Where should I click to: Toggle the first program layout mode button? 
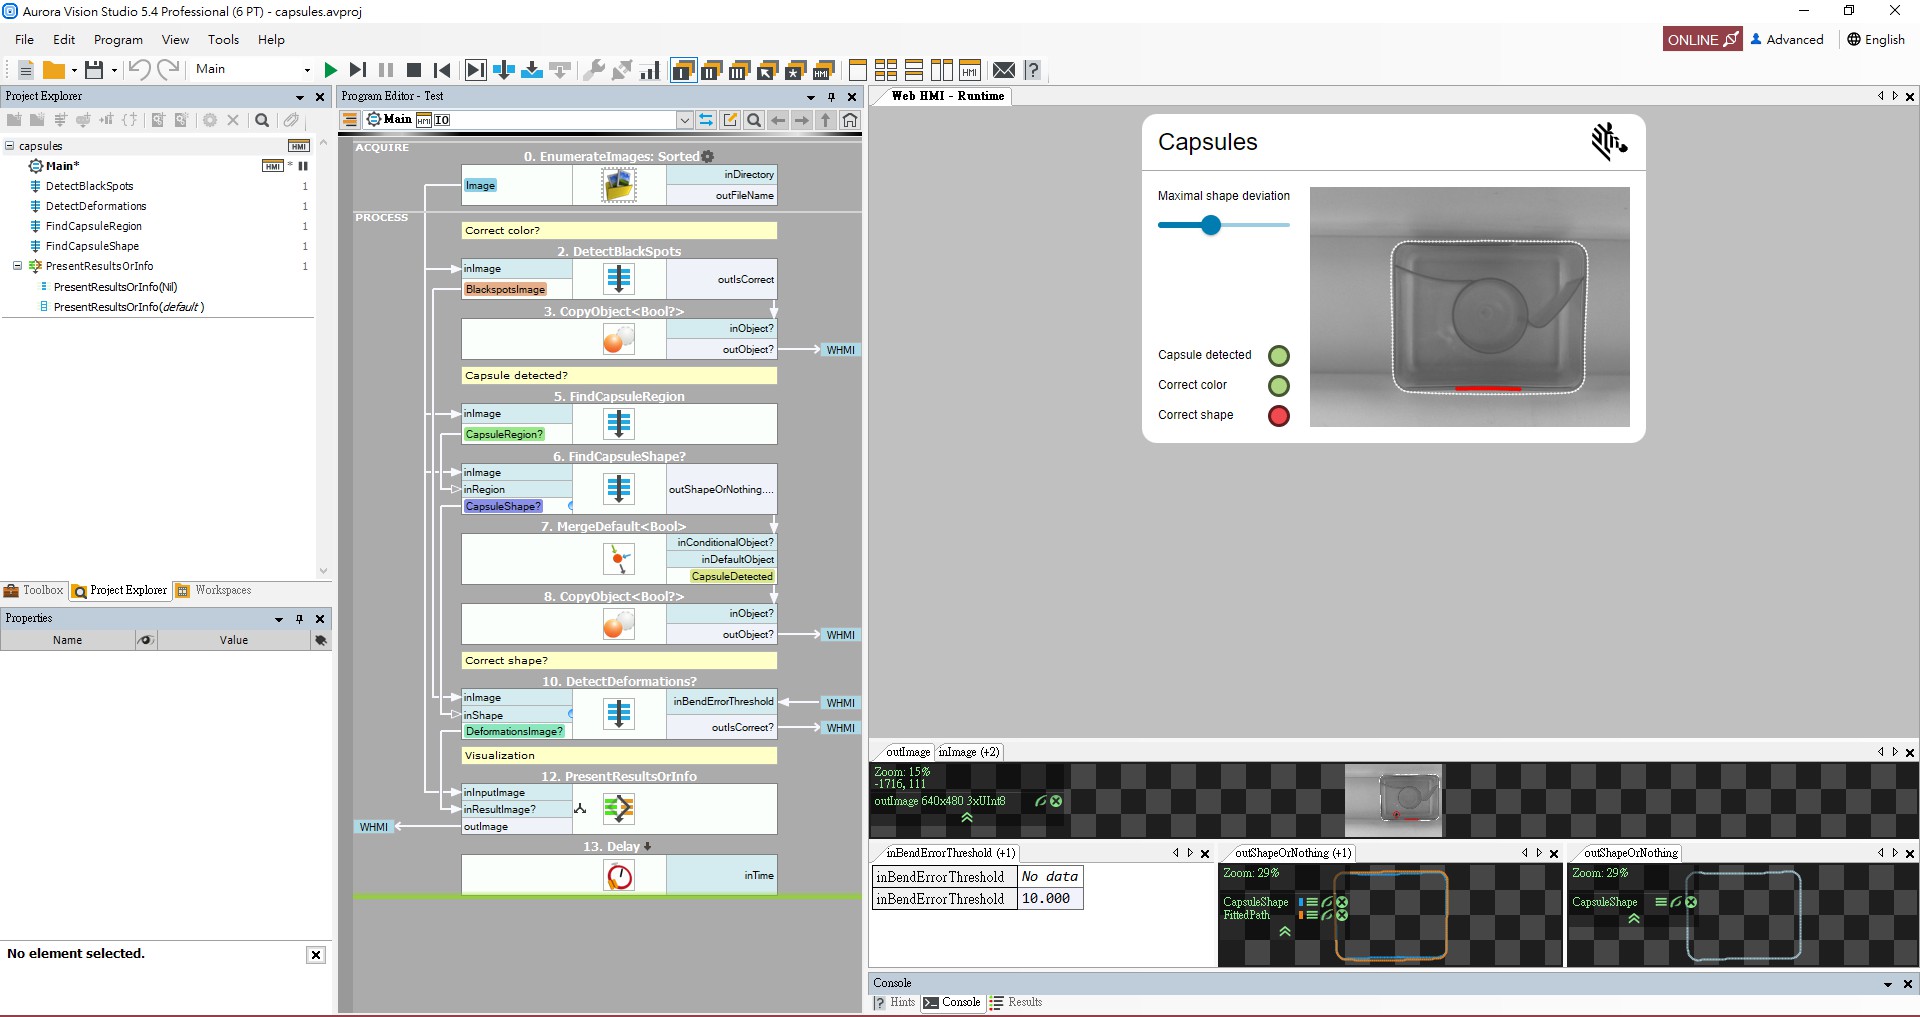coord(683,70)
